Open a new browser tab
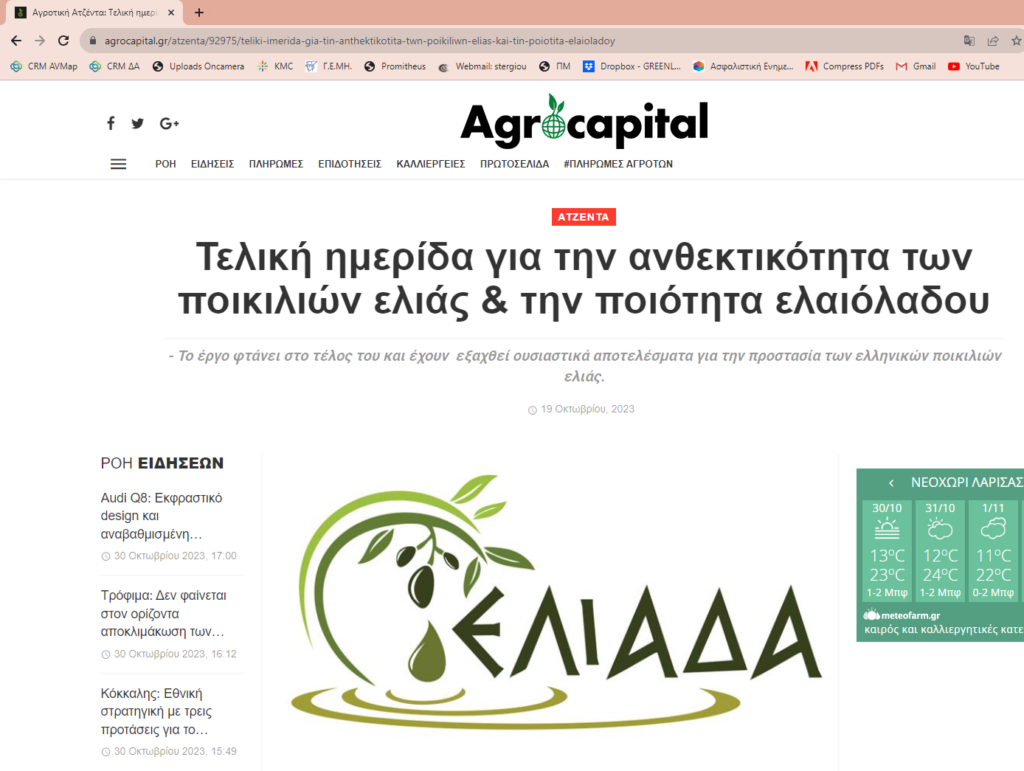 click(x=199, y=13)
